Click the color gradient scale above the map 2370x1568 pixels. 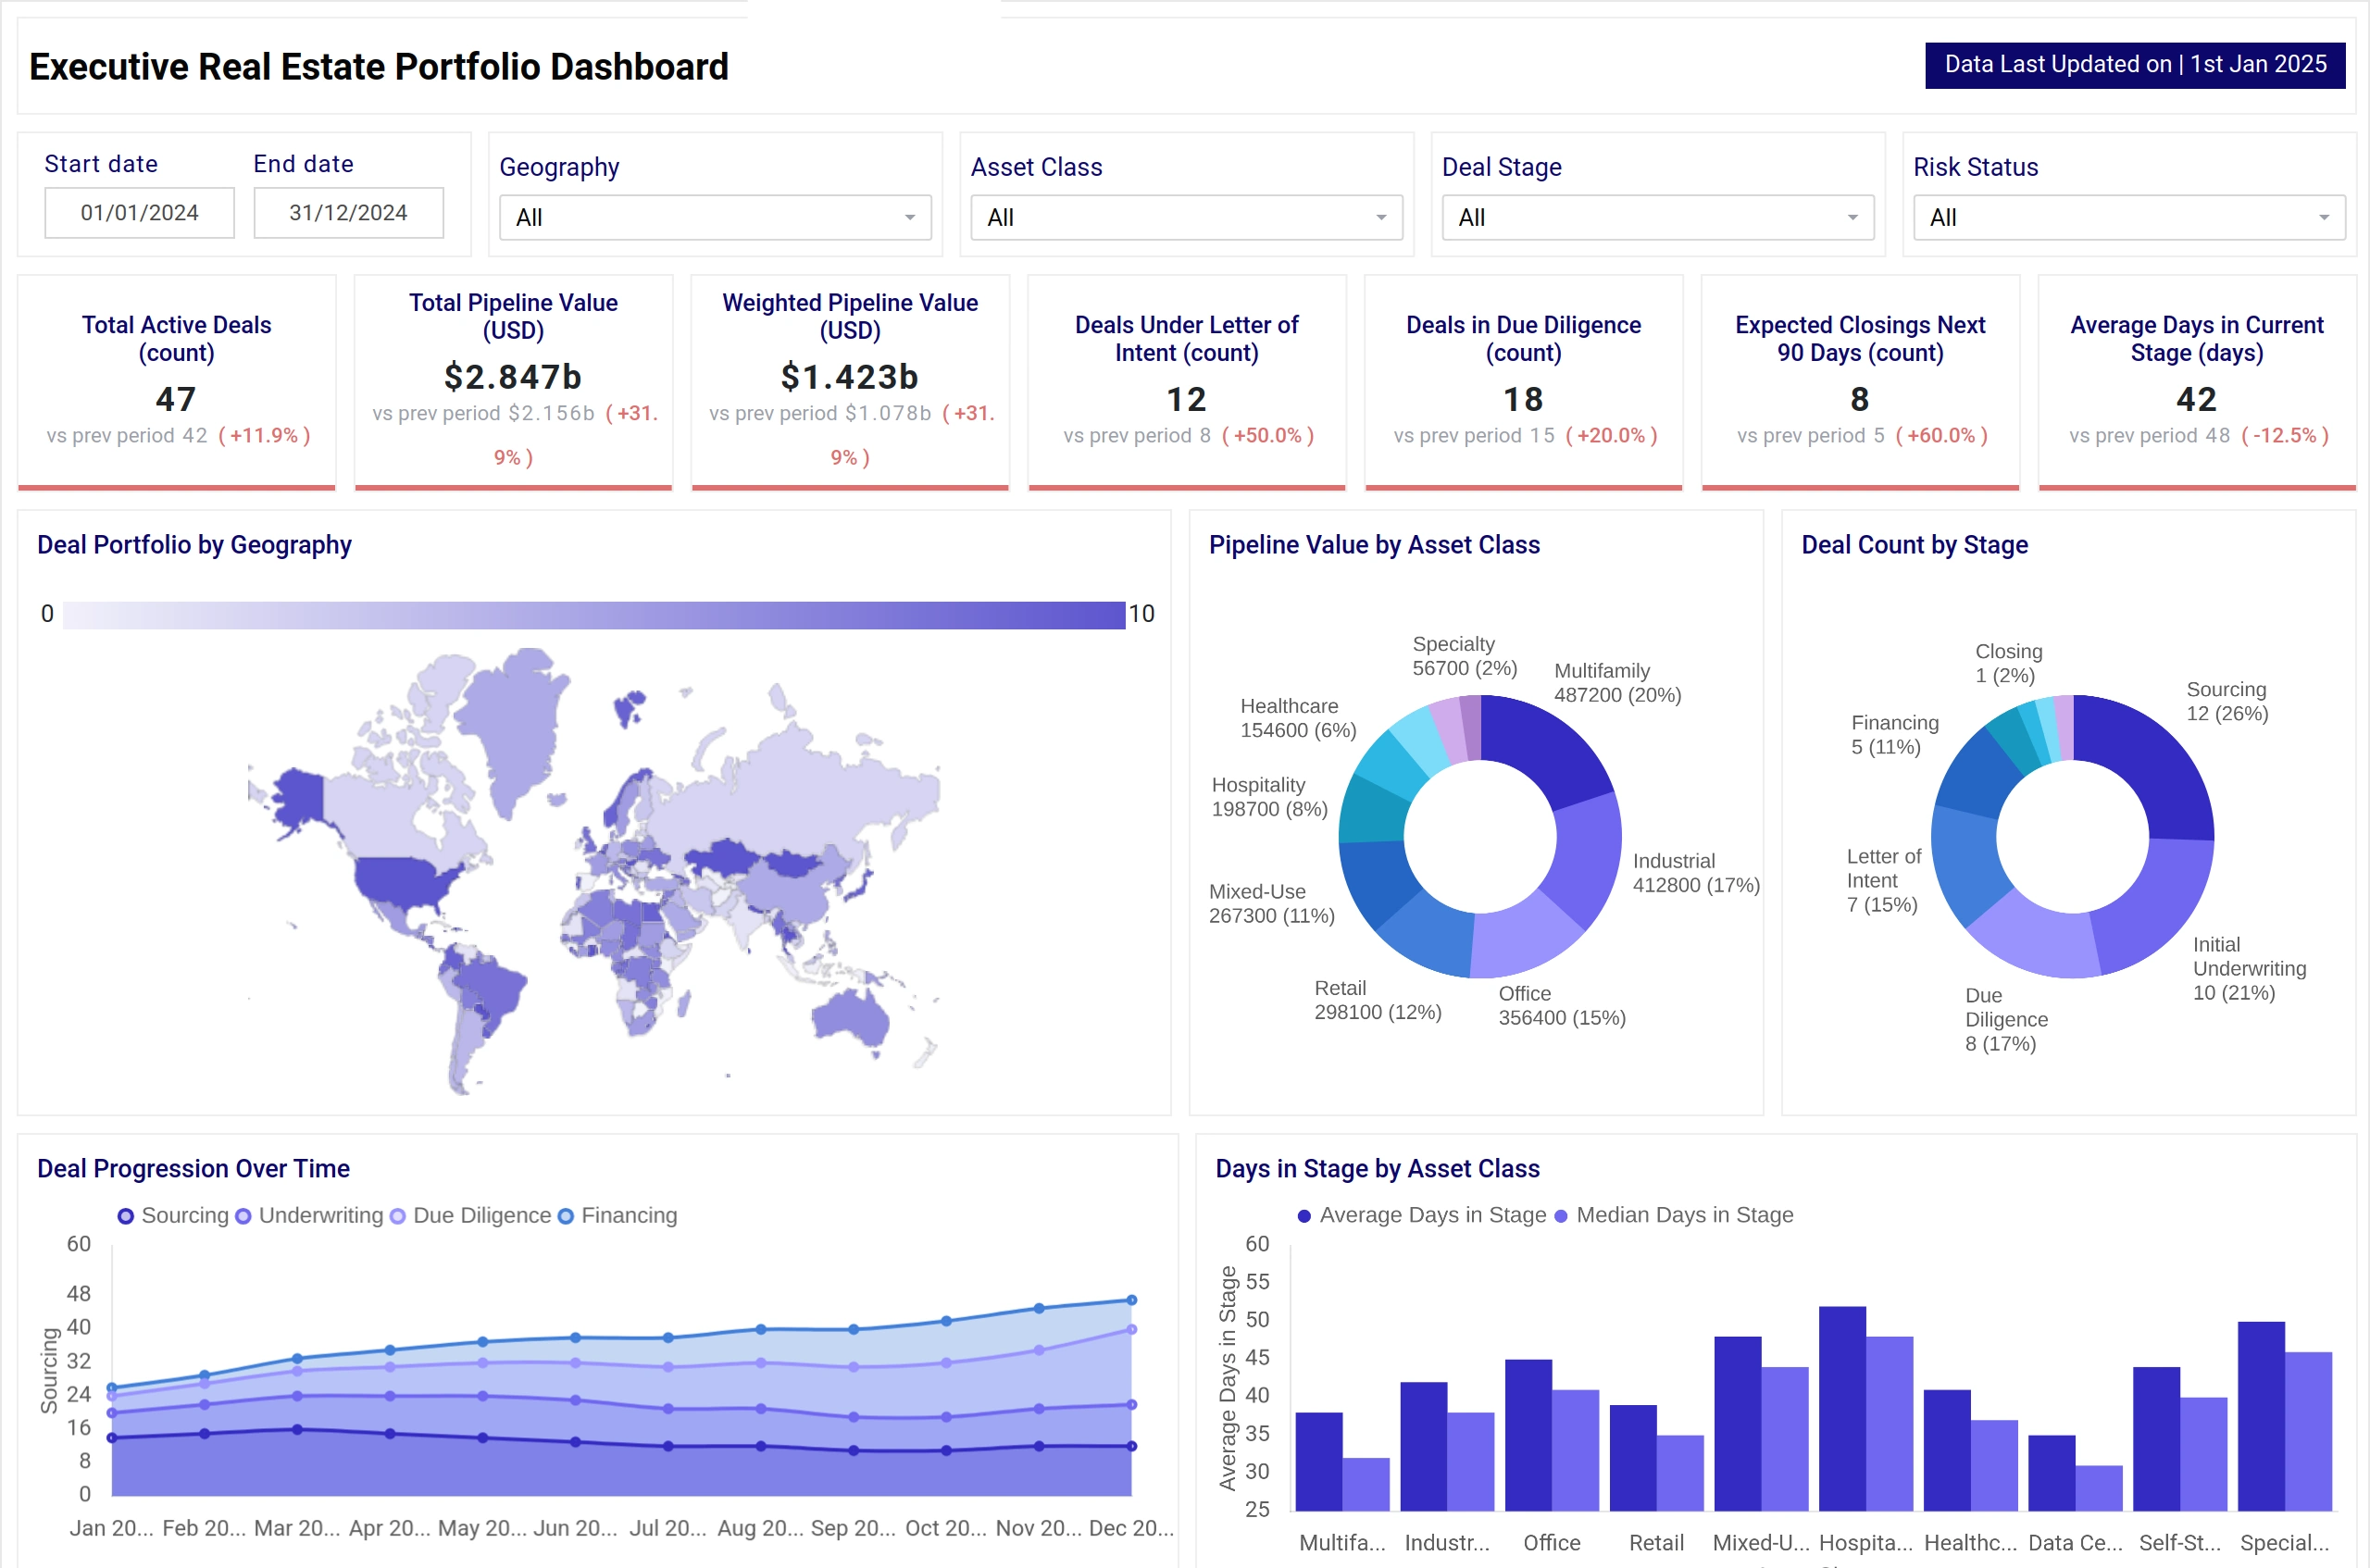pos(594,614)
